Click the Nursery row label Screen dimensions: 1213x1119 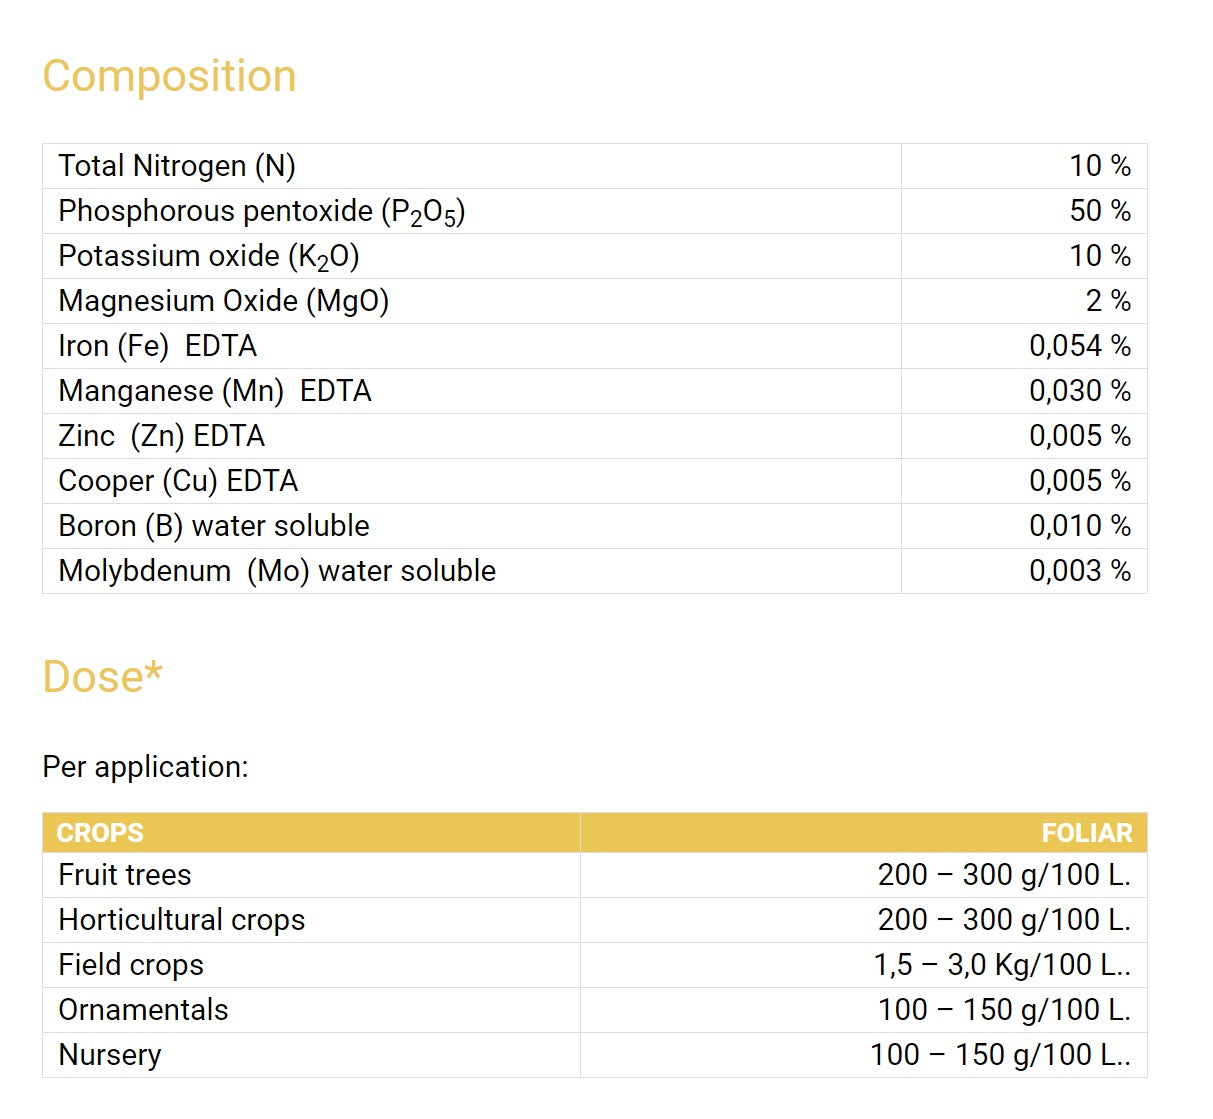pyautogui.click(x=109, y=1055)
